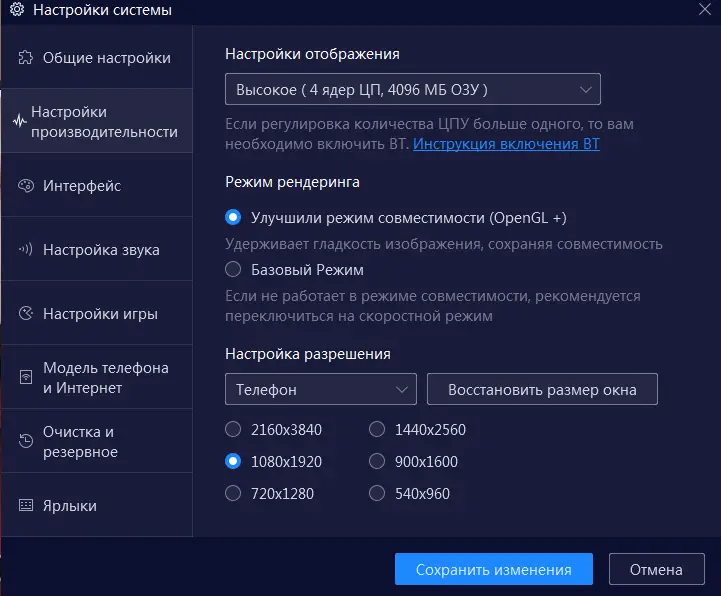Open the Телефон resolution type dropdown
Image resolution: width=721 pixels, height=596 pixels.
click(321, 389)
